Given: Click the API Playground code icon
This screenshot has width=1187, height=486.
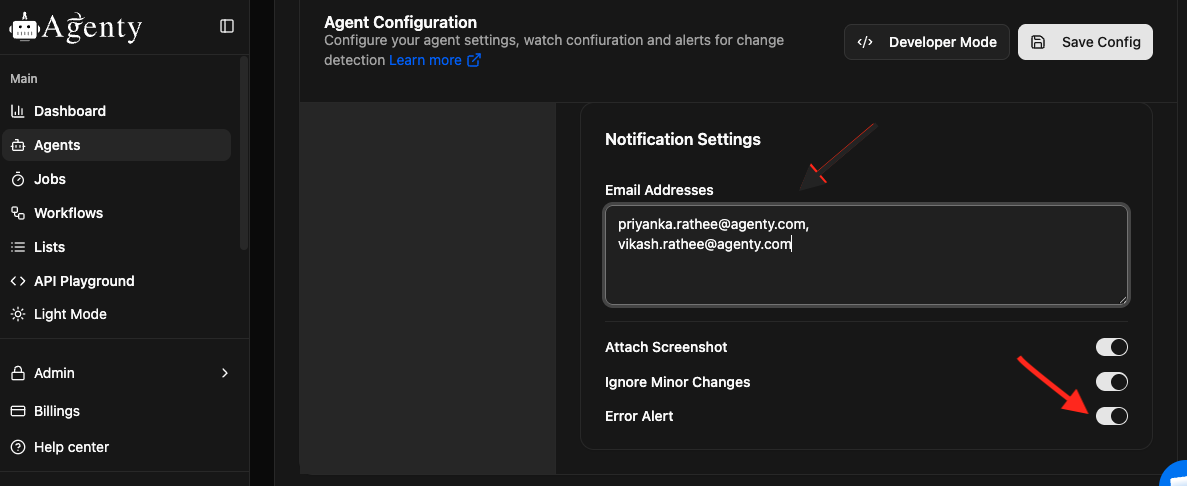Looking at the screenshot, I should pyautogui.click(x=17, y=281).
